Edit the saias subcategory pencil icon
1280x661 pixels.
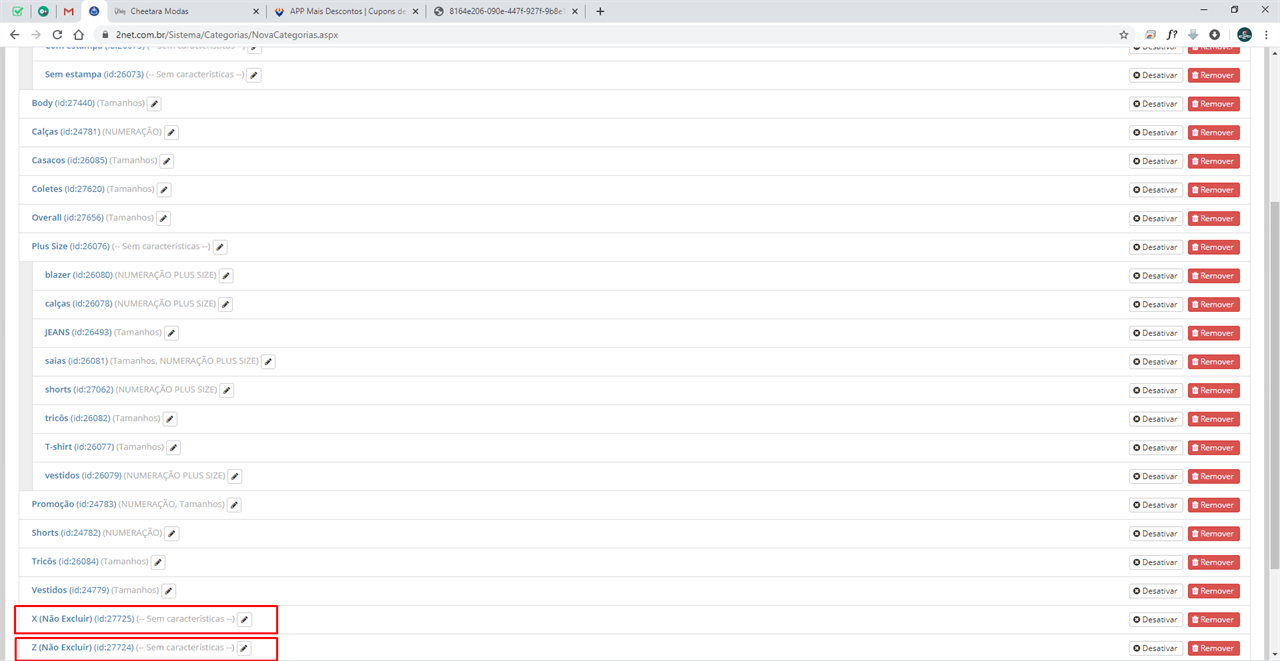268,362
